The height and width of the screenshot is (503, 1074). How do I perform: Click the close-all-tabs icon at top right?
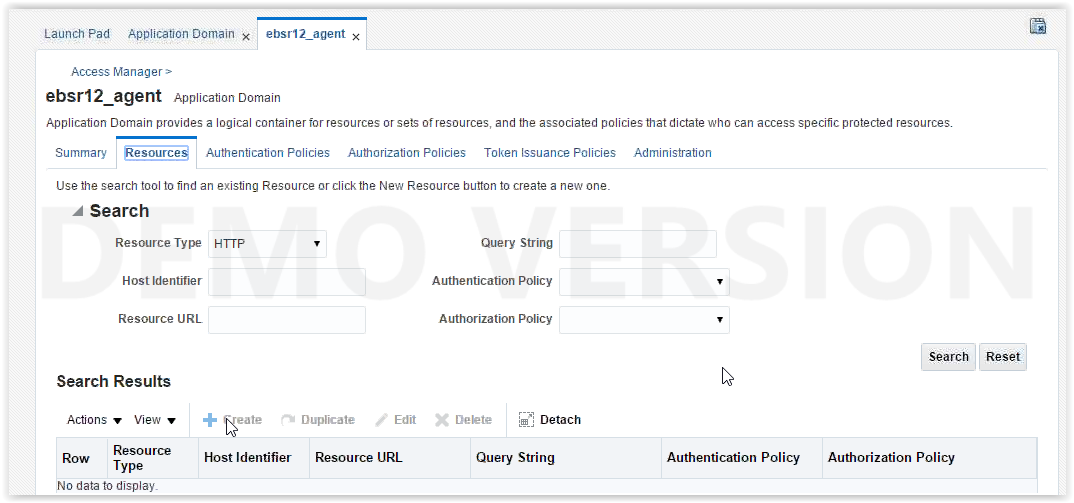(1038, 26)
